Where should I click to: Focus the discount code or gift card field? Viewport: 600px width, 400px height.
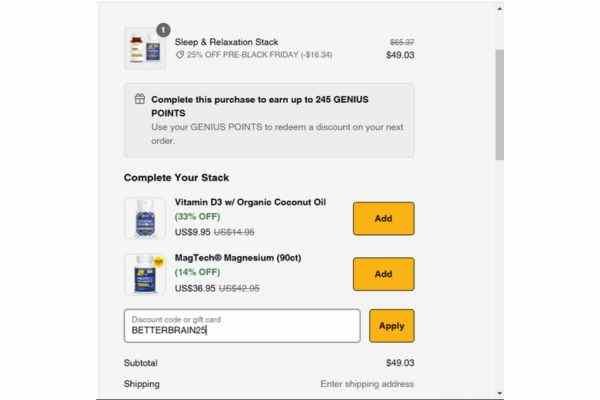click(x=242, y=326)
